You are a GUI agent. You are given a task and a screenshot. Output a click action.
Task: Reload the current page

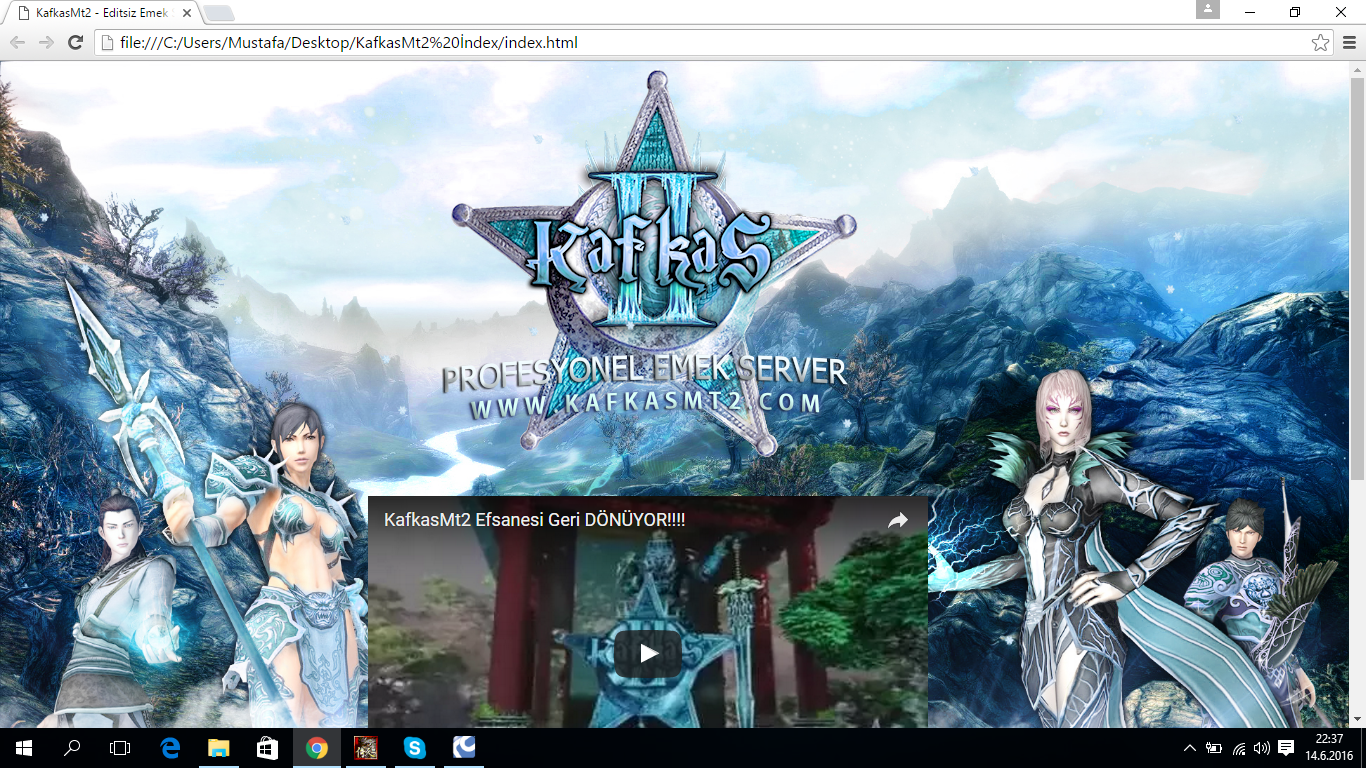coord(75,43)
